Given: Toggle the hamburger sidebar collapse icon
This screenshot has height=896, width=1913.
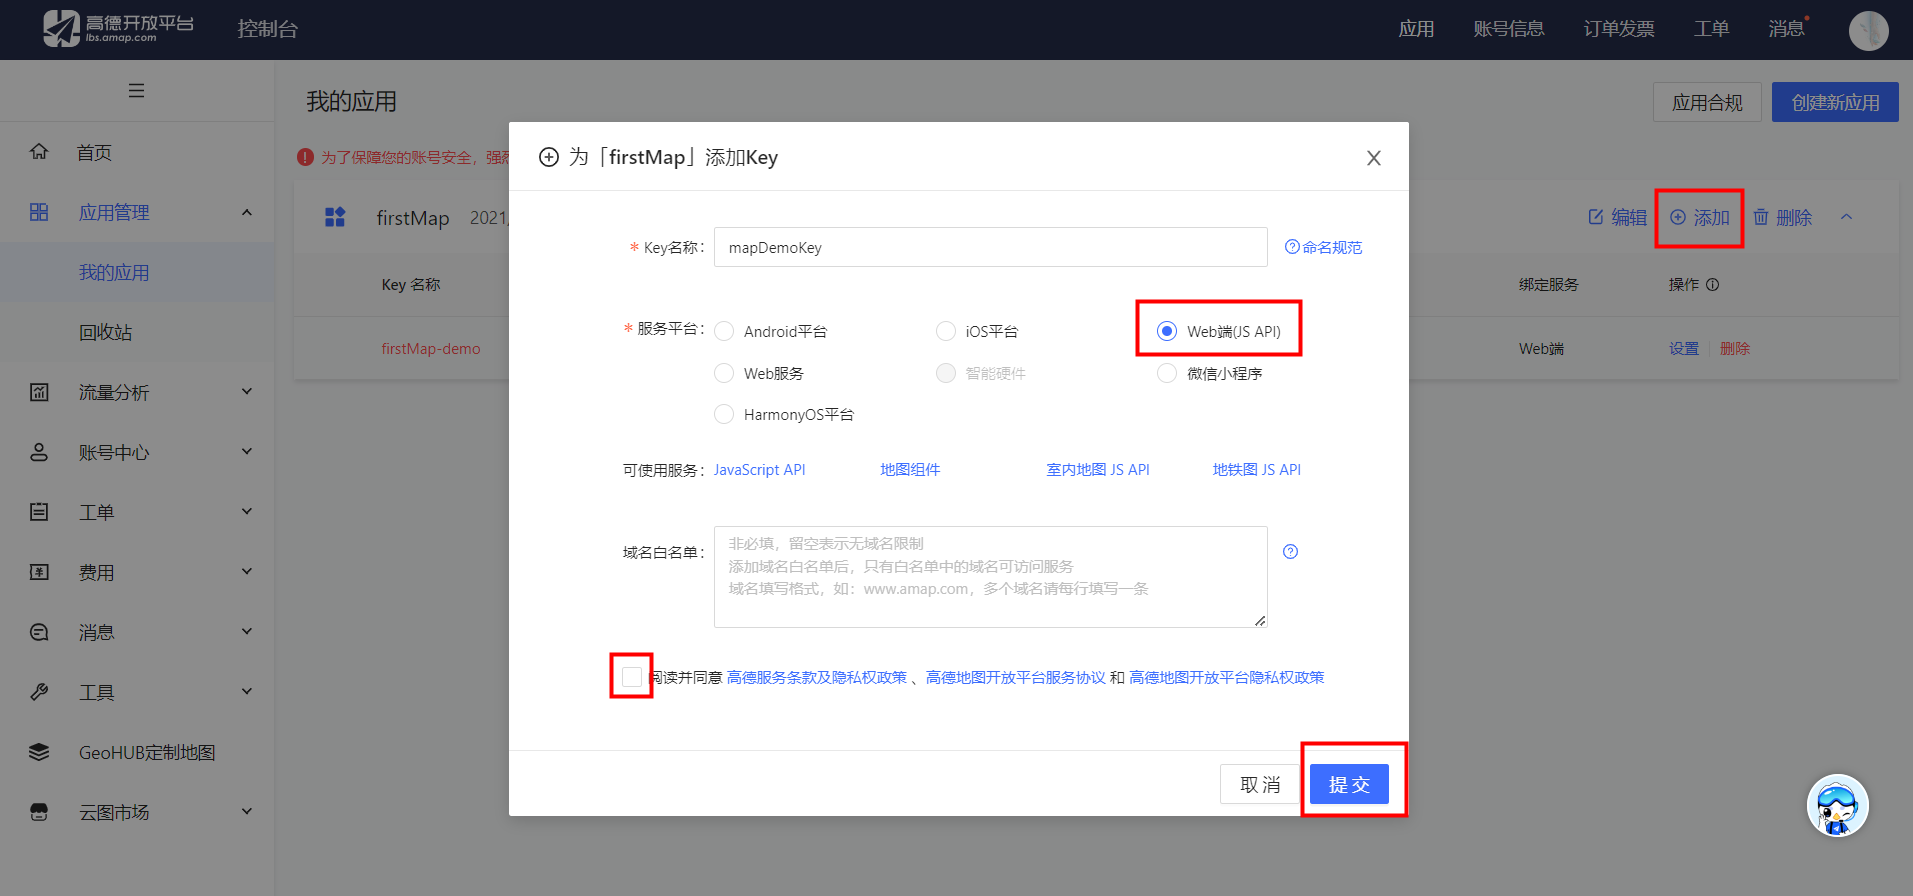Looking at the screenshot, I should click(137, 90).
